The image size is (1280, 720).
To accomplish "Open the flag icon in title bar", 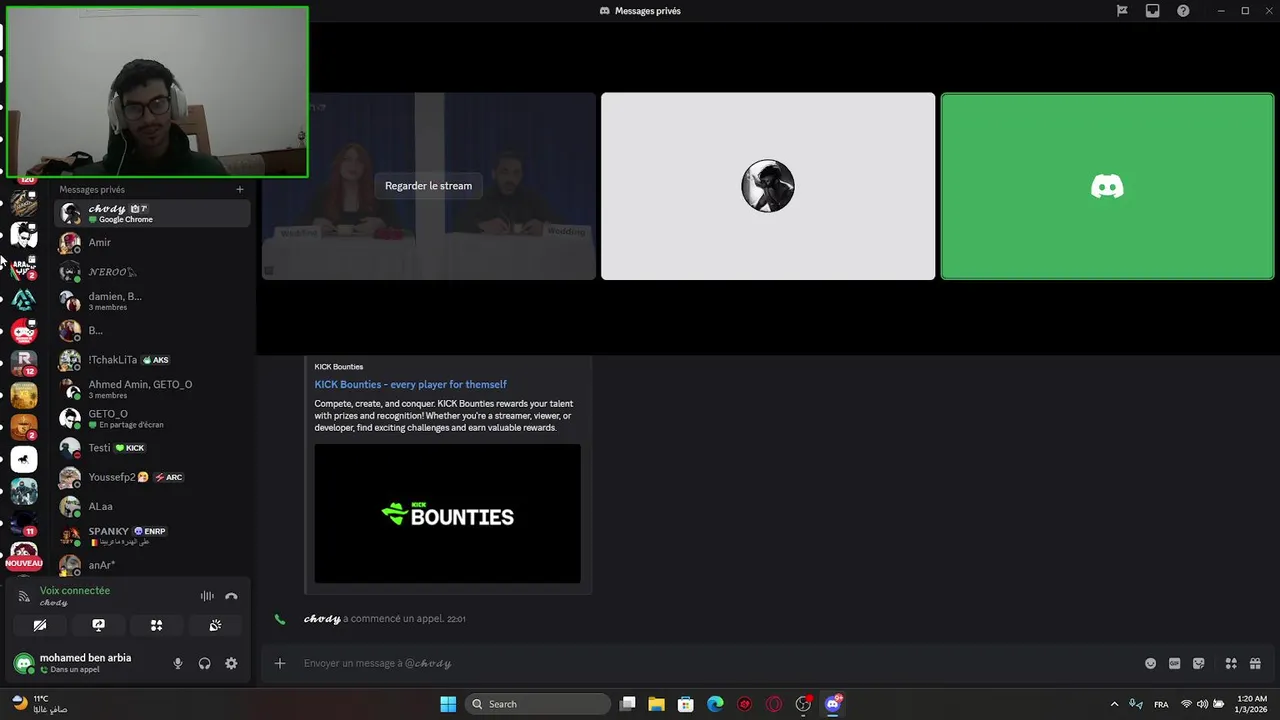I will pos(1122,11).
